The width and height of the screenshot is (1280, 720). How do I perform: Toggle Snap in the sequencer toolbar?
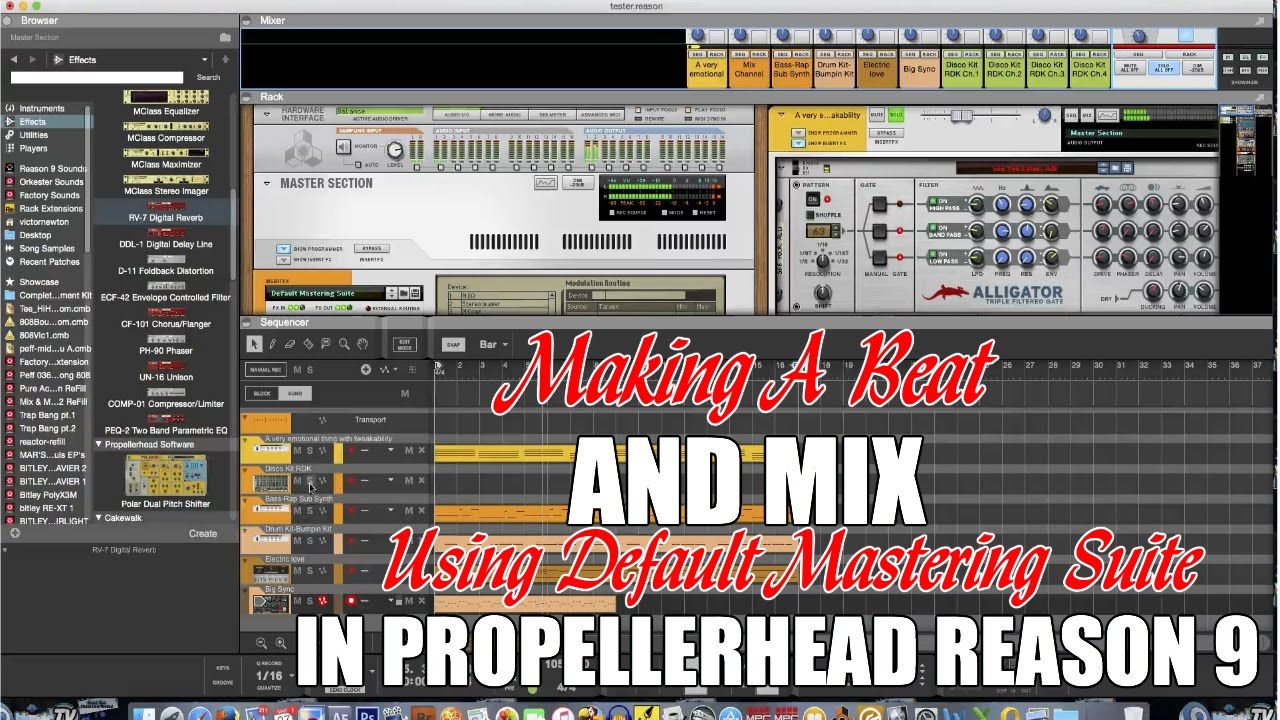(453, 344)
